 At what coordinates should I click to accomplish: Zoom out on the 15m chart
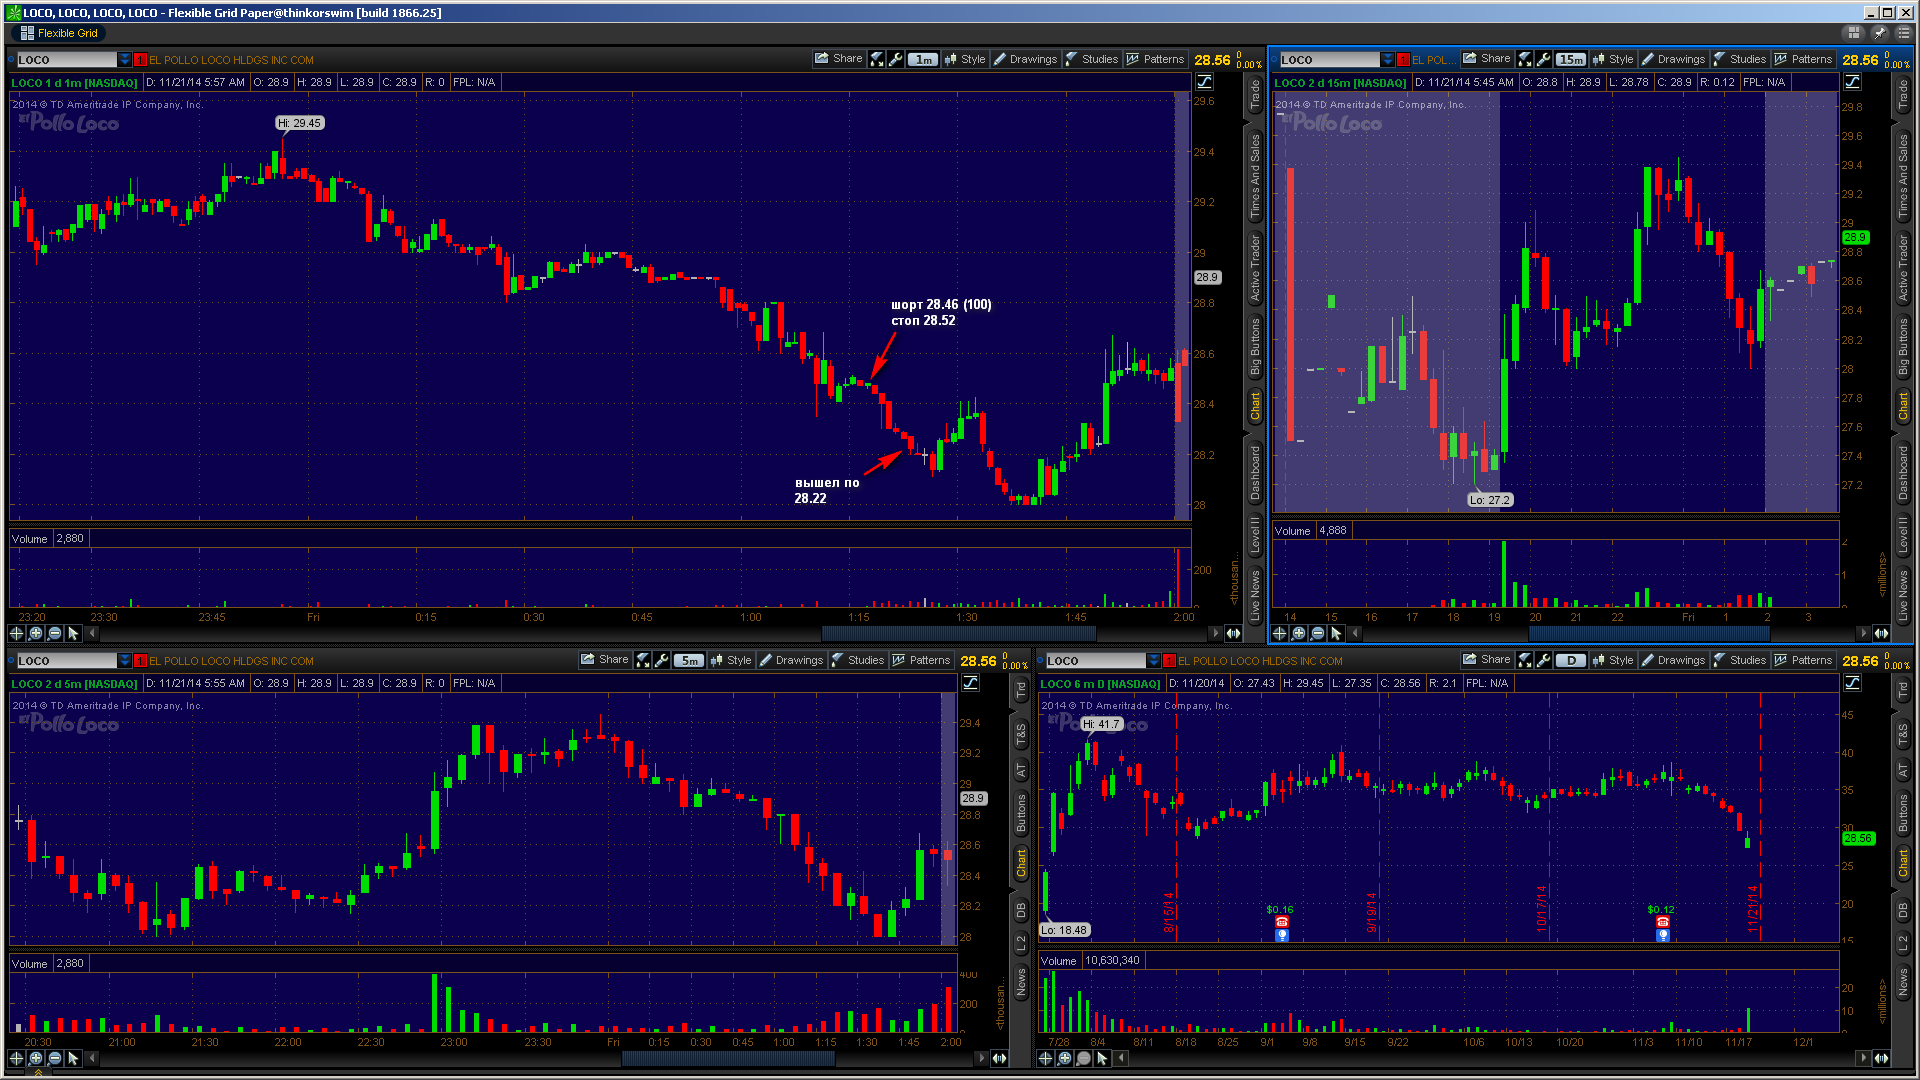pos(1317,633)
